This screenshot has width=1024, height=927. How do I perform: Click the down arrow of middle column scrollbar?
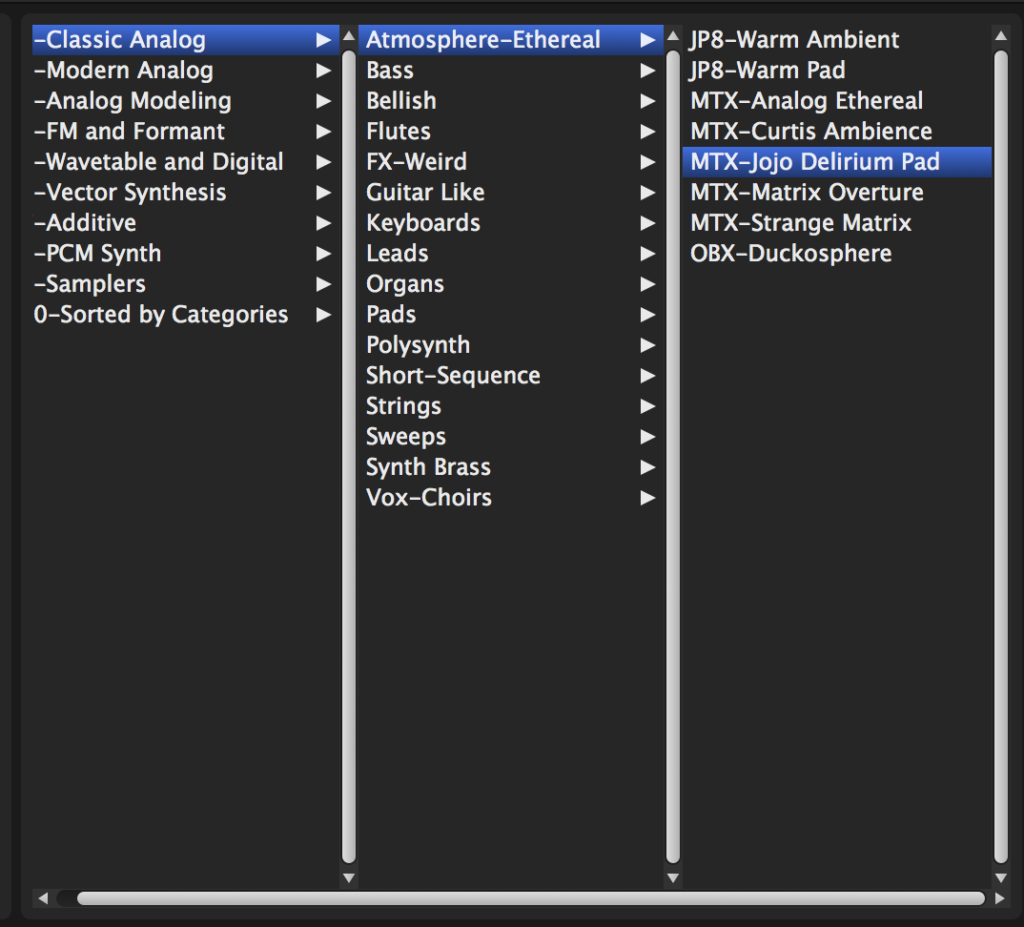click(673, 878)
